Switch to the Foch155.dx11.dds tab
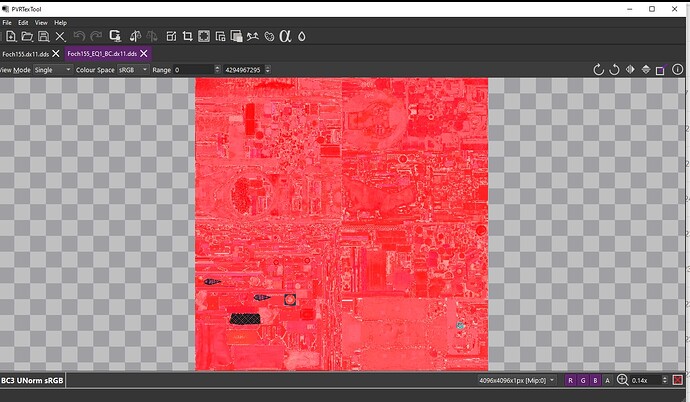Viewport: 690px width, 402px height. [26, 54]
